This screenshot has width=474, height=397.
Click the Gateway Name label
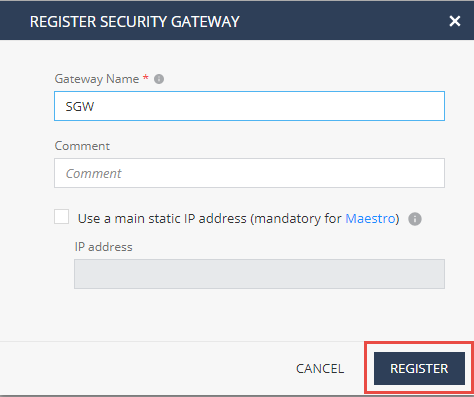[x=97, y=79]
